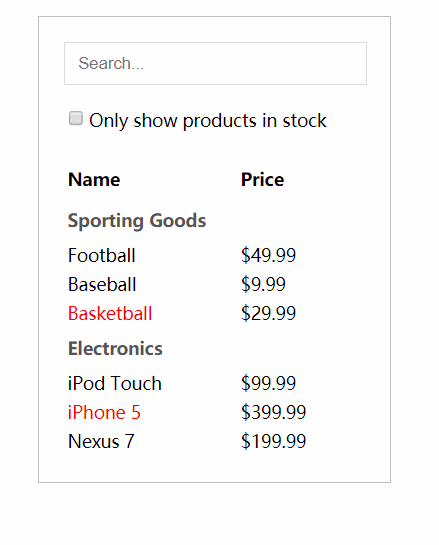Select the iPod Touch product name
Viewport: 439px width, 545px height.
(115, 383)
